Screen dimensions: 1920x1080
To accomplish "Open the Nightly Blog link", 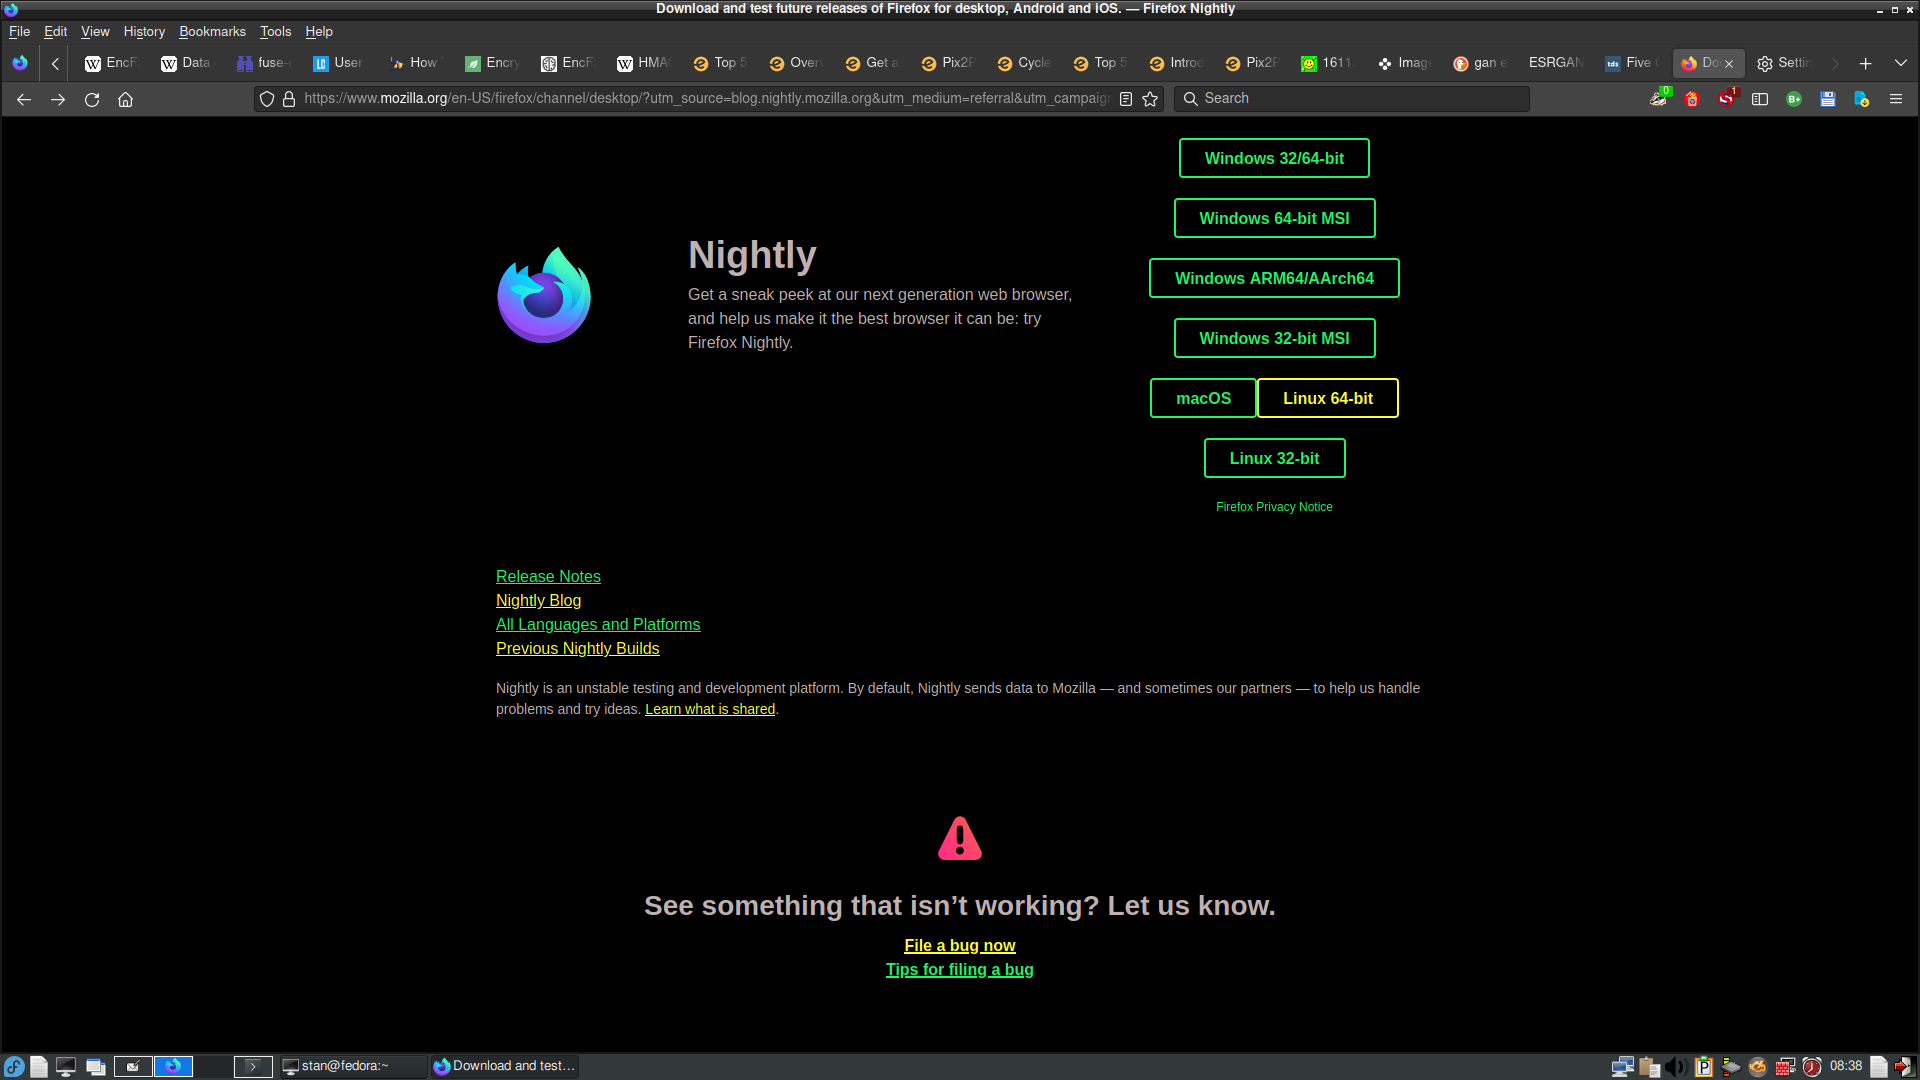I will [538, 600].
